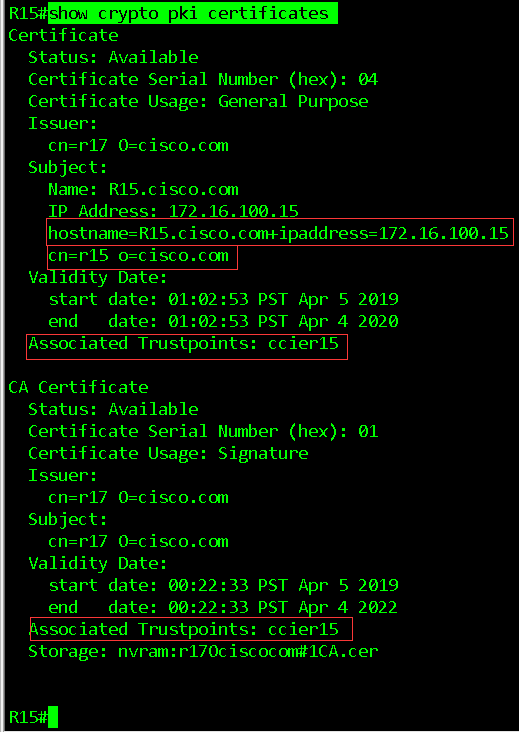Click 'Associated Trustpoints: ccier15' above the Storage line

coord(183,629)
